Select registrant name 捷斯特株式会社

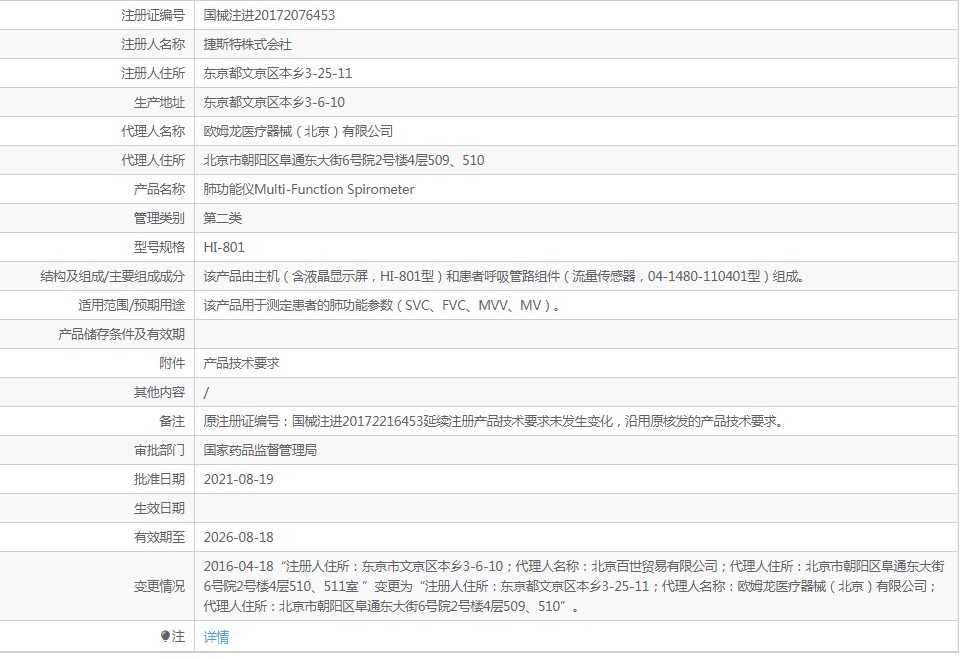247,44
